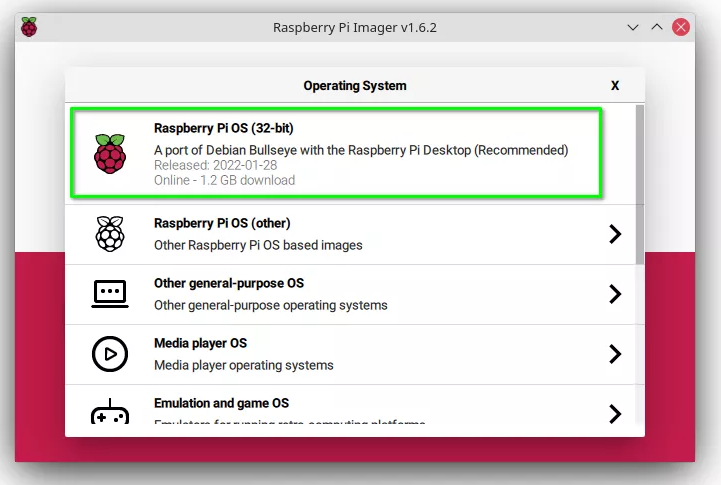Click 'Other general-purpose operating systems' description
Image resolution: width=721 pixels, height=485 pixels.
(x=271, y=305)
